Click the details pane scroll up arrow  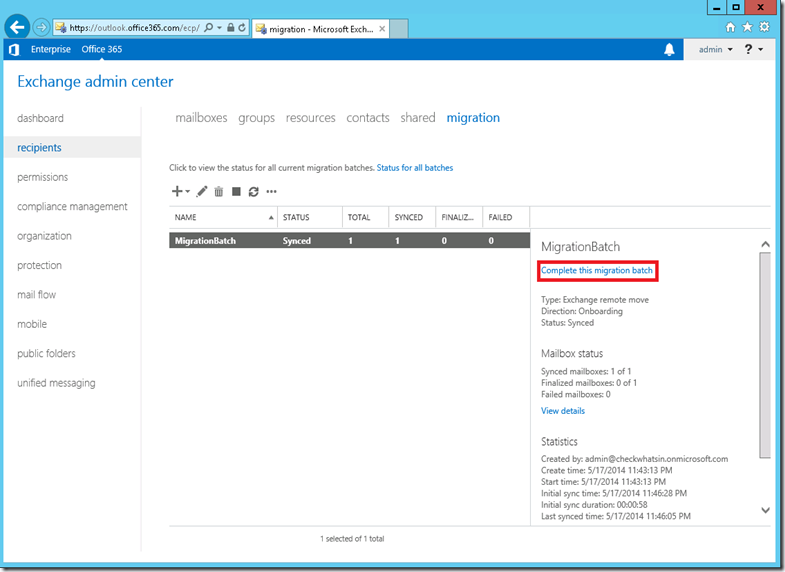pyautogui.click(x=765, y=244)
